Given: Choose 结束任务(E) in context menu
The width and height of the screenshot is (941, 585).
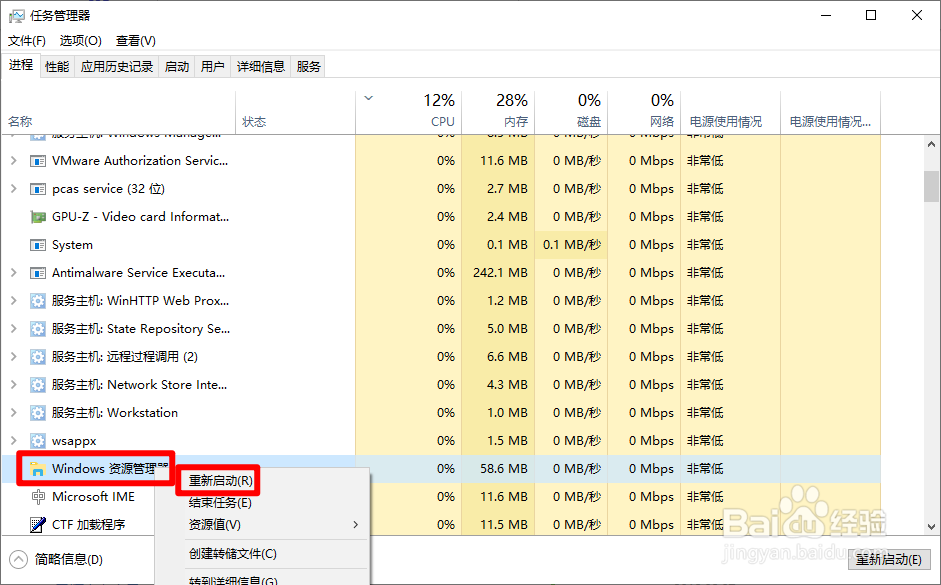Looking at the screenshot, I should pyautogui.click(x=220, y=503).
